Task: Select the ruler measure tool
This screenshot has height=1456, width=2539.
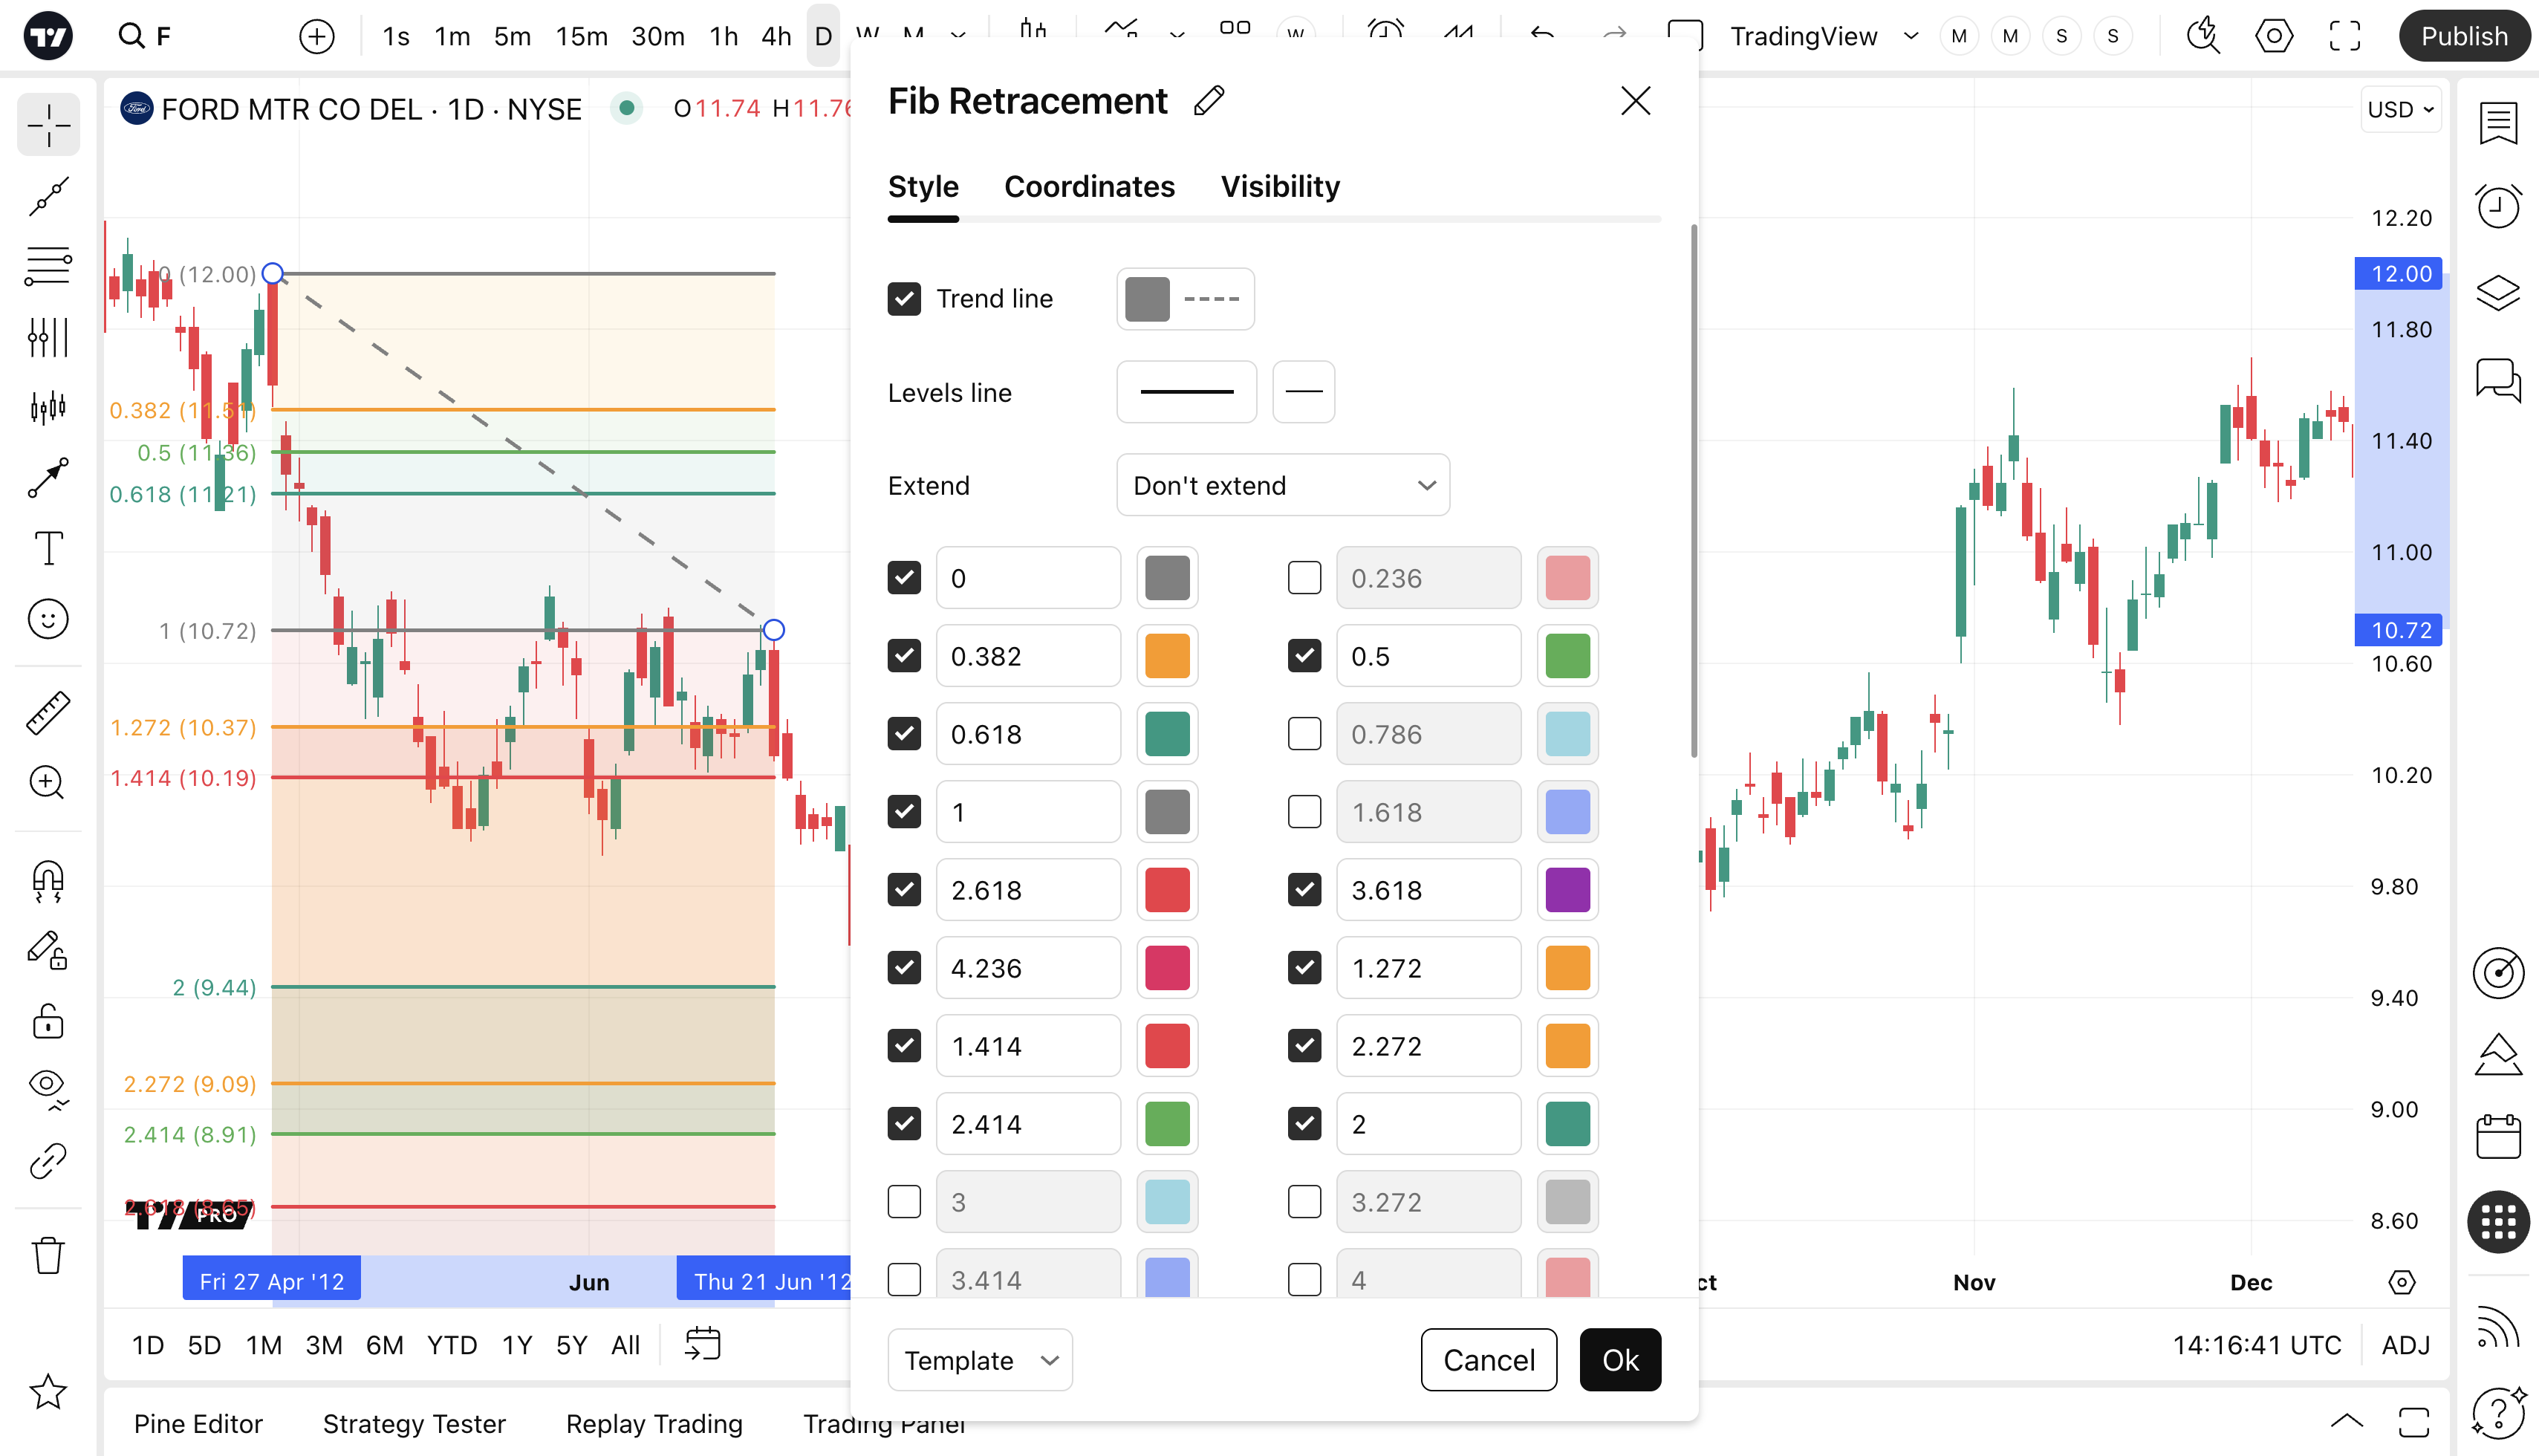Action: coord(48,713)
